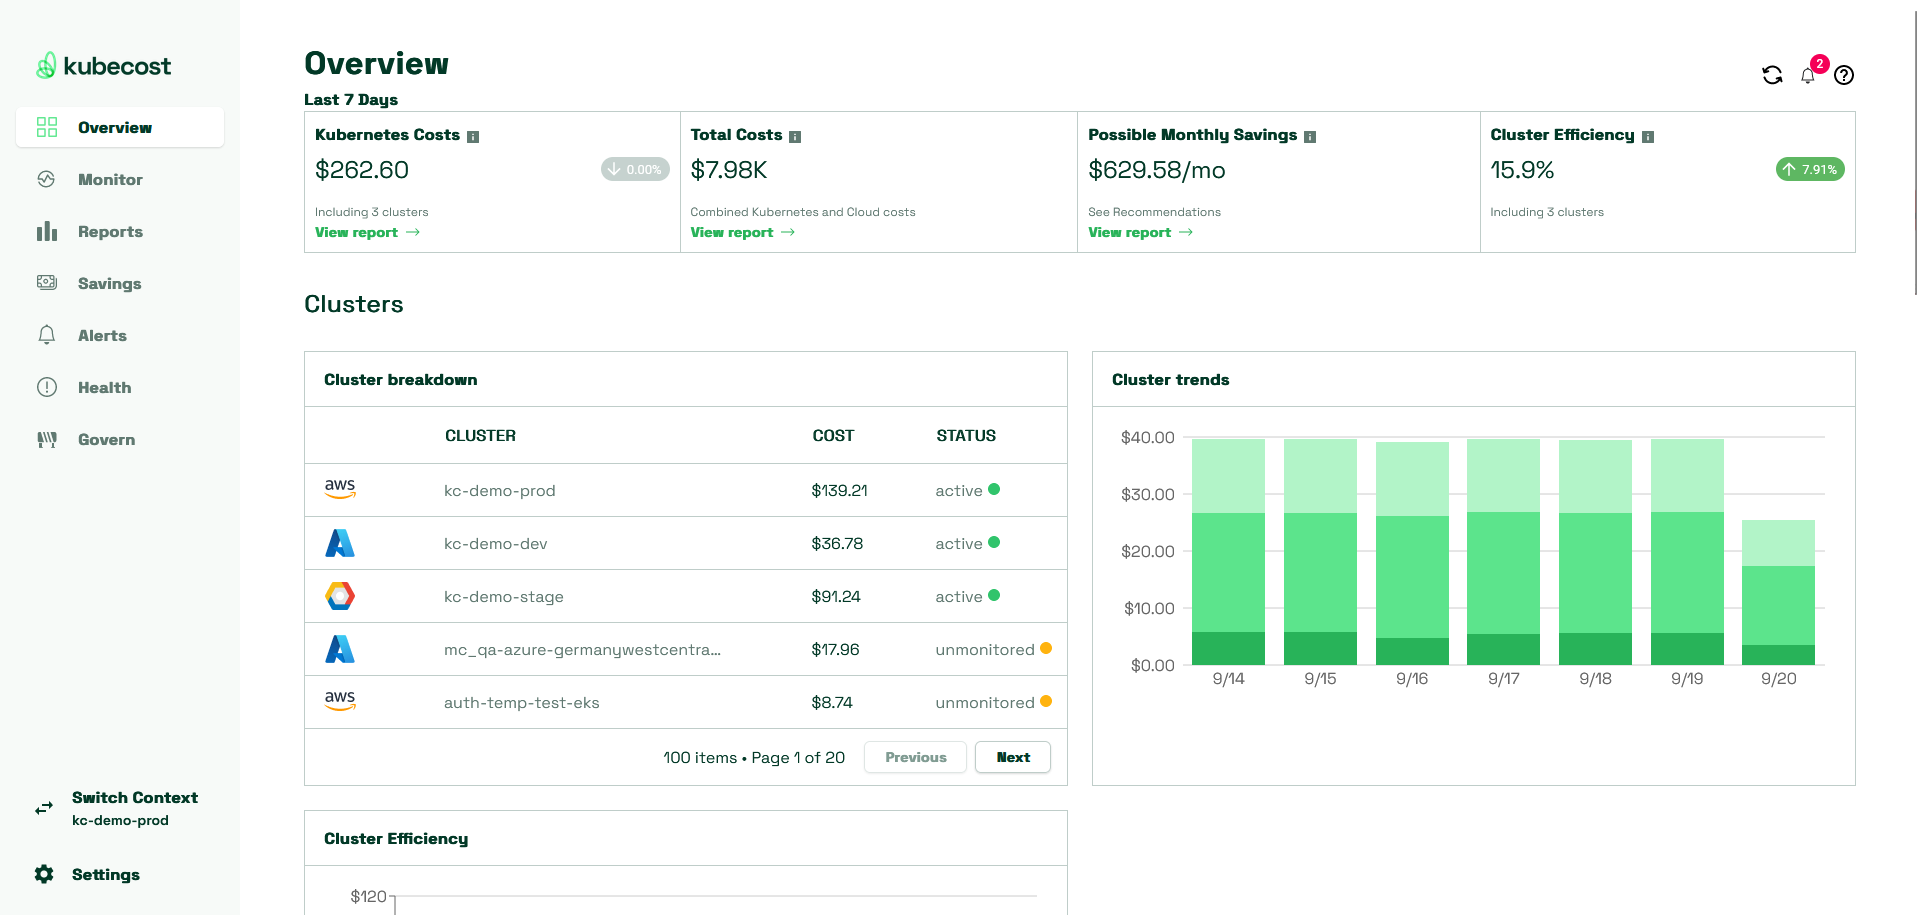Click Azure logo for mc_qa-azure-germanywestcentra row

point(340,649)
